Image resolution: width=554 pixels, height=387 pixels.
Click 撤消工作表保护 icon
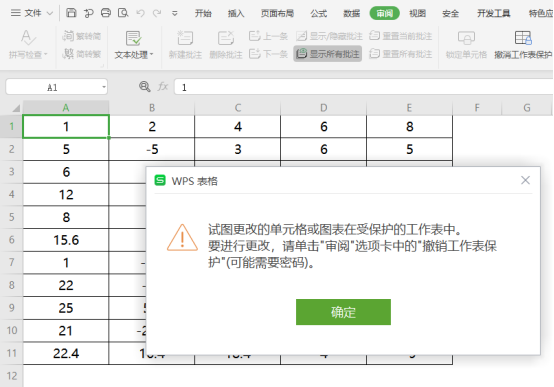click(x=523, y=38)
